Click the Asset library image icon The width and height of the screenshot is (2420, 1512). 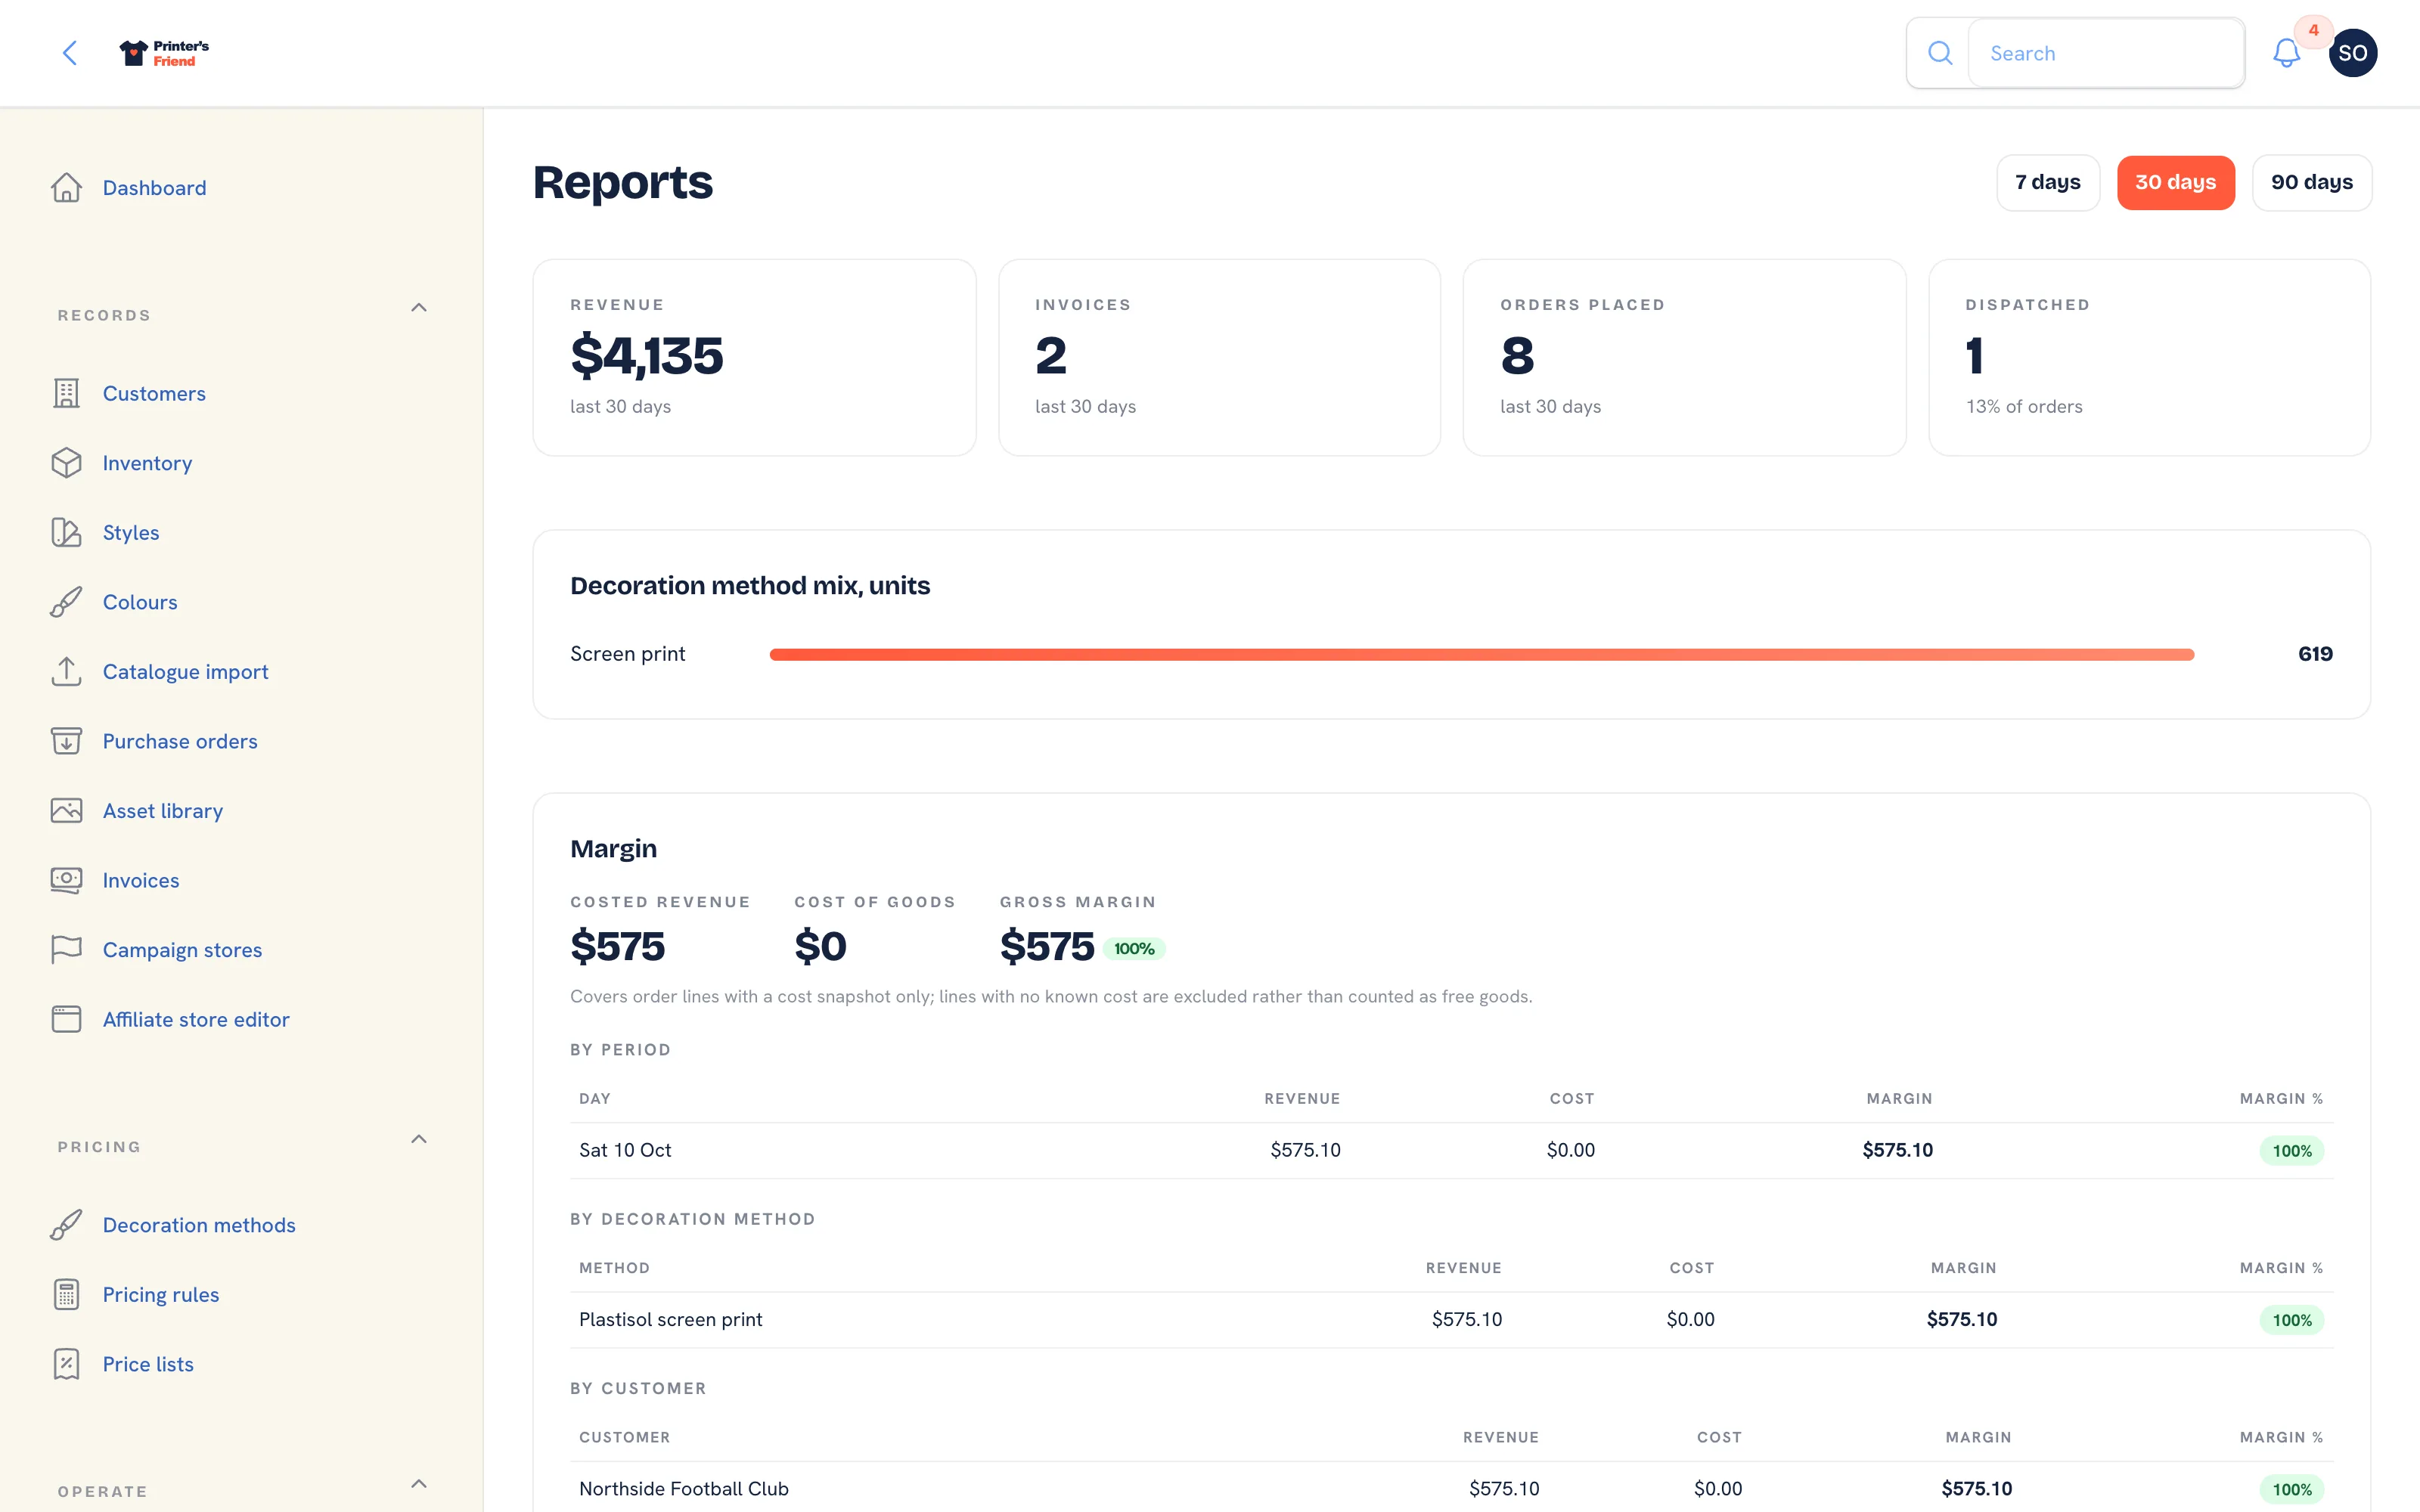(66, 811)
